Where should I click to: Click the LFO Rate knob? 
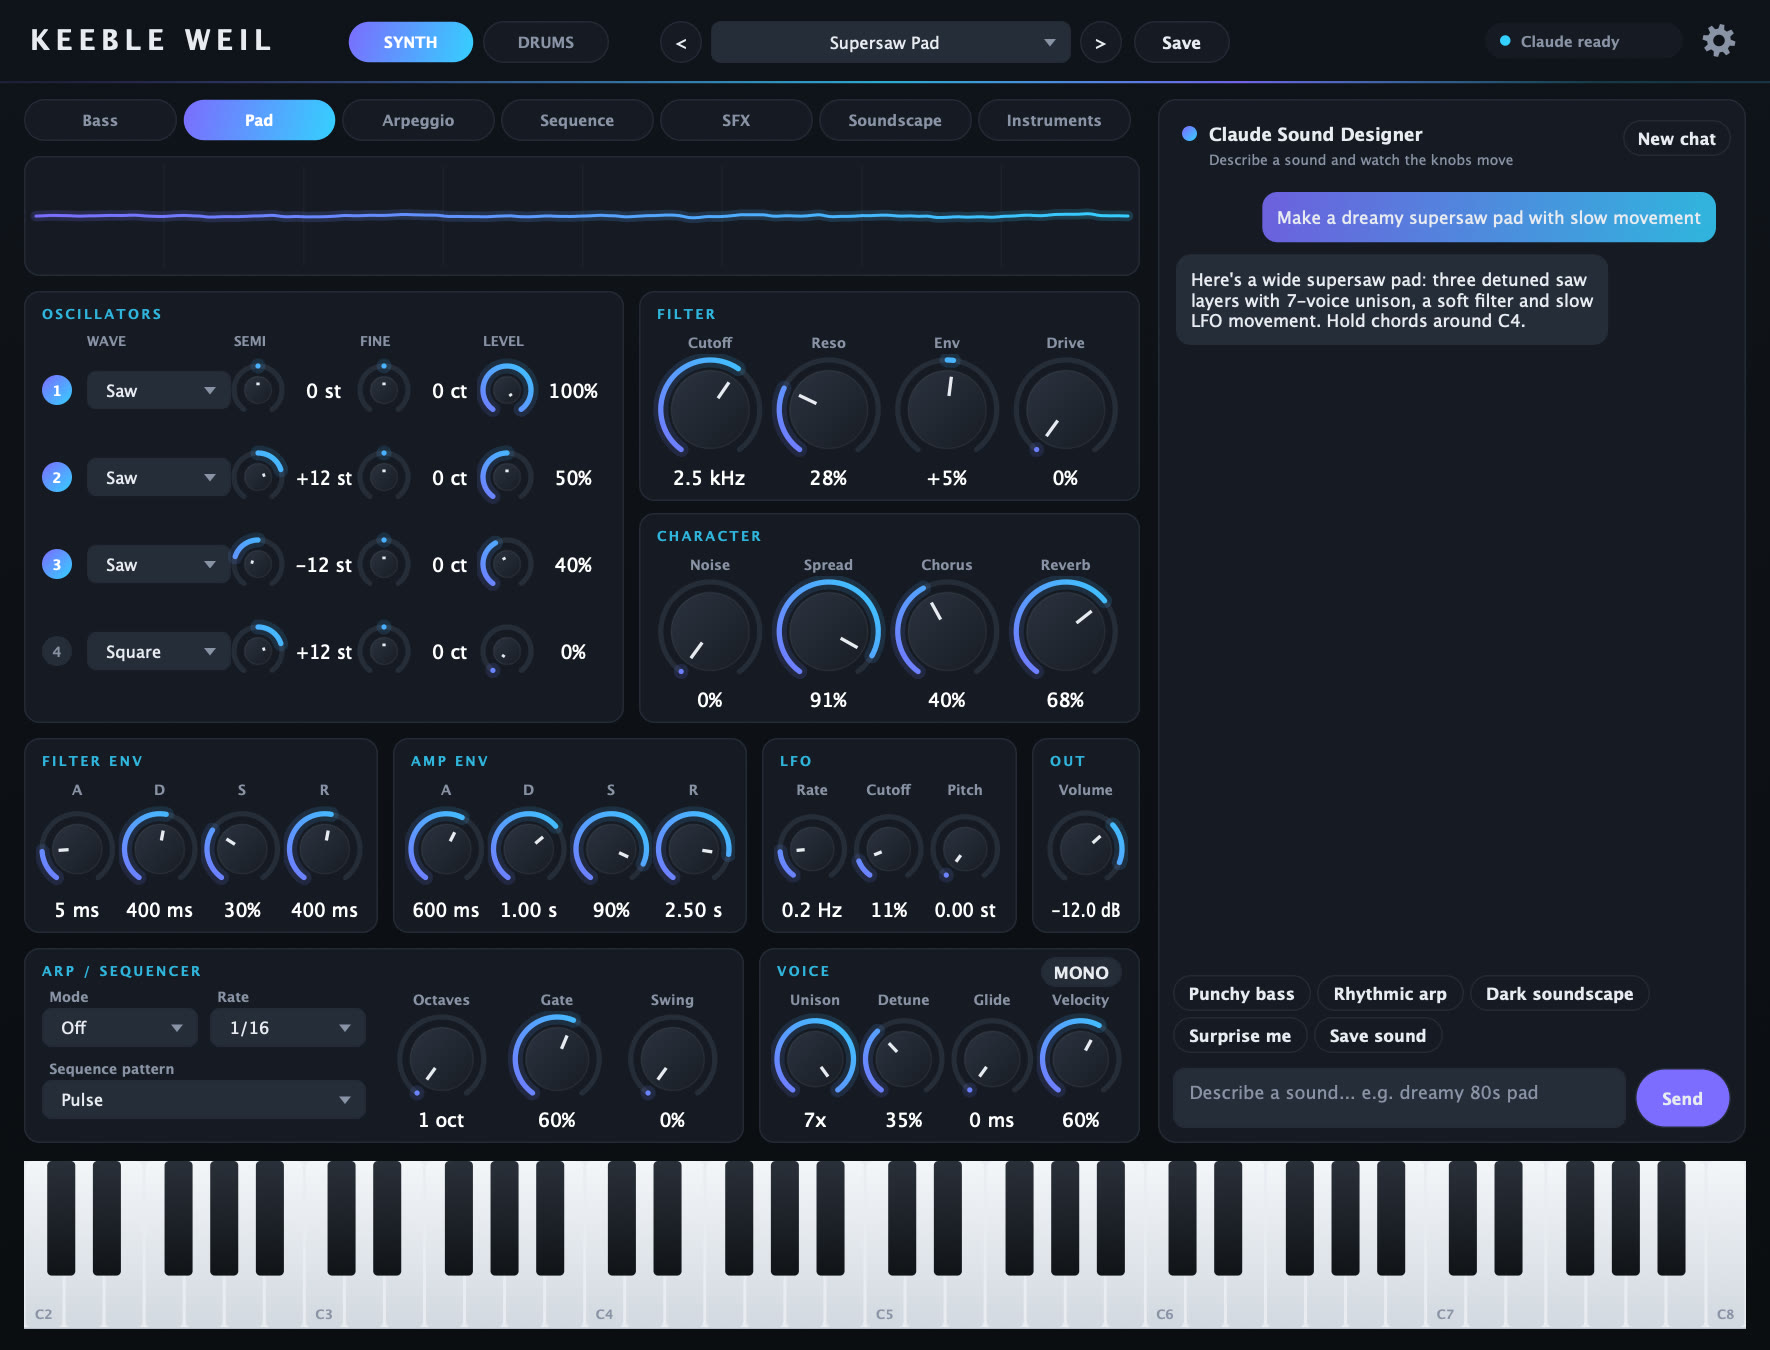pyautogui.click(x=812, y=850)
